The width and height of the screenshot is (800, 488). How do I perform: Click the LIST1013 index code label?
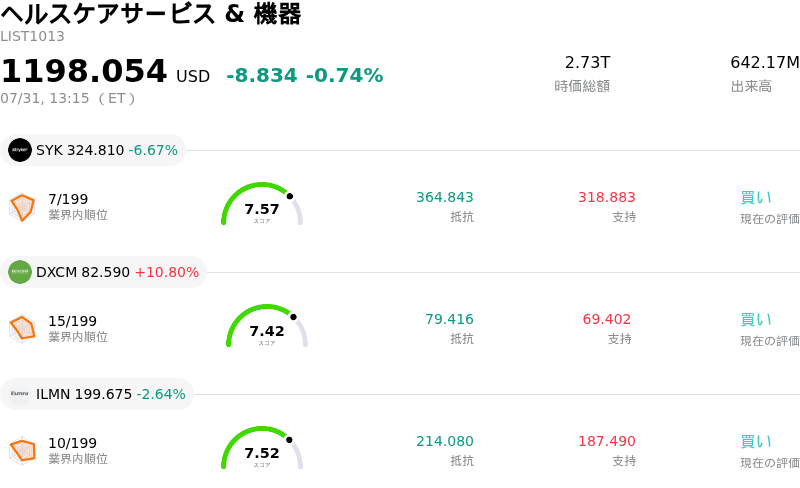[x=32, y=36]
